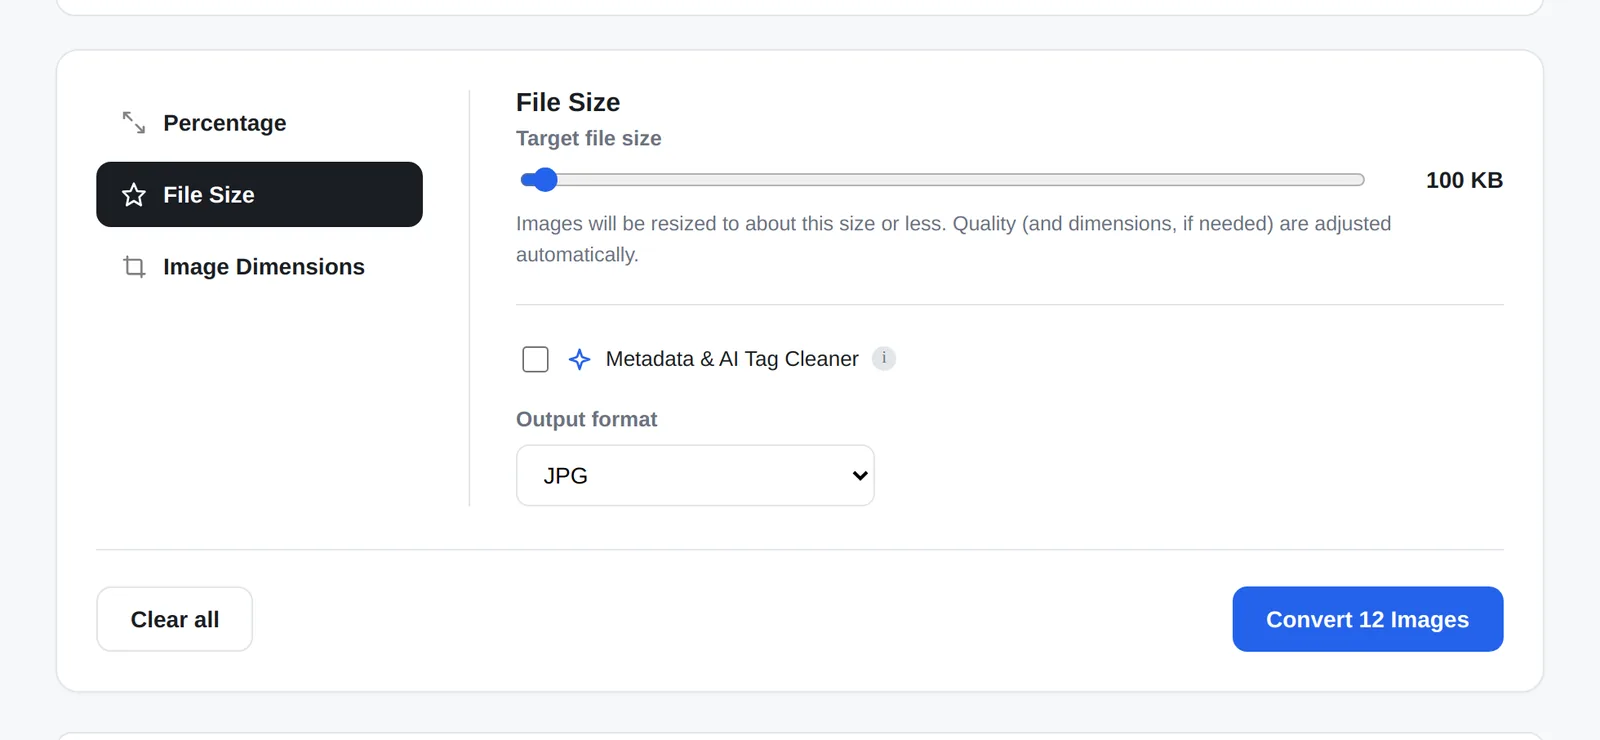
Task: Click the Metadata & AI Tag Cleaner label
Action: (732, 359)
